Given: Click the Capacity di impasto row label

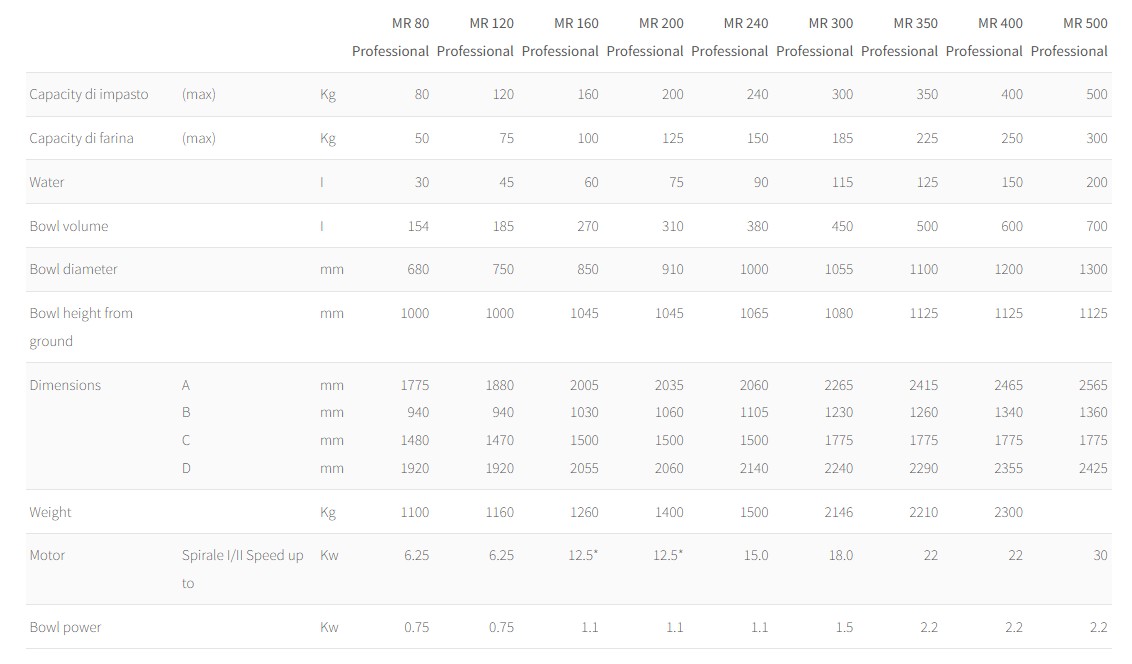Looking at the screenshot, I should (89, 95).
